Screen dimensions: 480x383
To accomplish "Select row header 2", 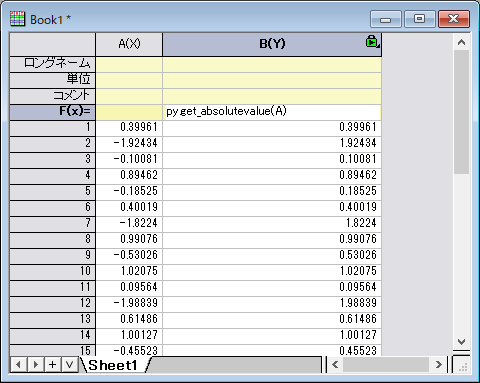I will 53,144.
